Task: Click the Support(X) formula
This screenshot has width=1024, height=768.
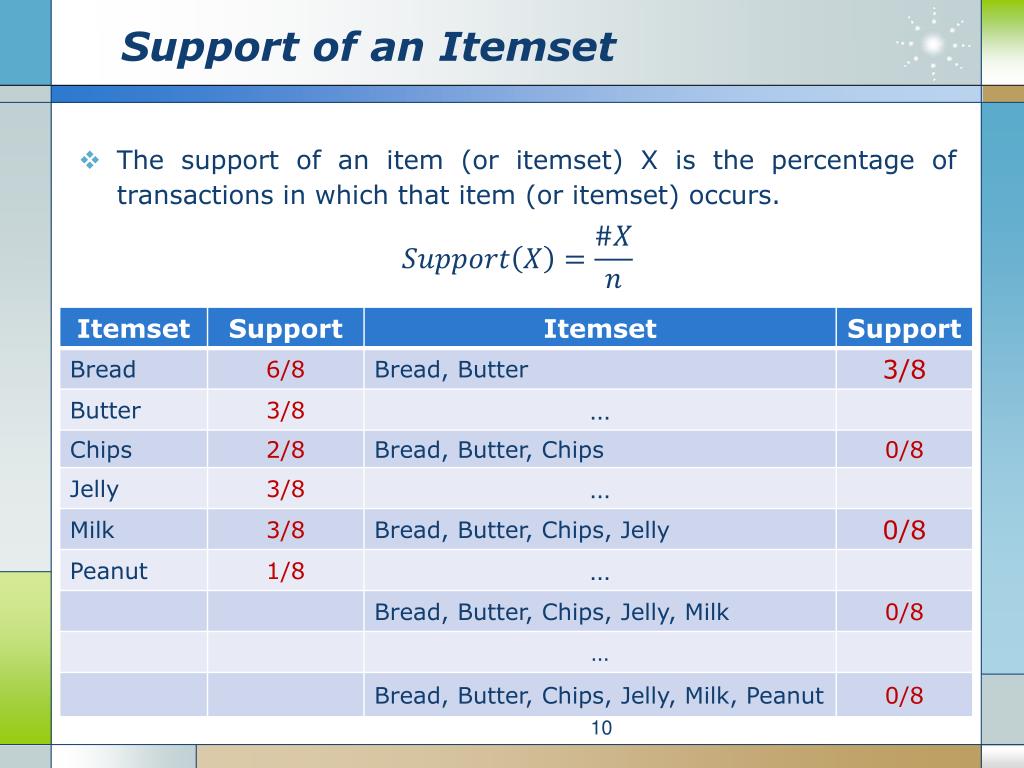Action: pyautogui.click(x=517, y=257)
